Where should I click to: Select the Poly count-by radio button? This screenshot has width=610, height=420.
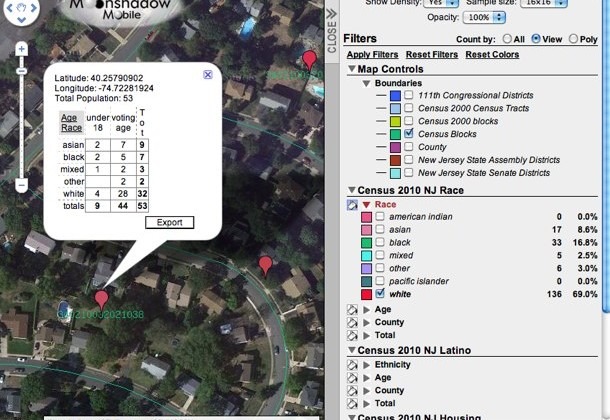point(573,39)
